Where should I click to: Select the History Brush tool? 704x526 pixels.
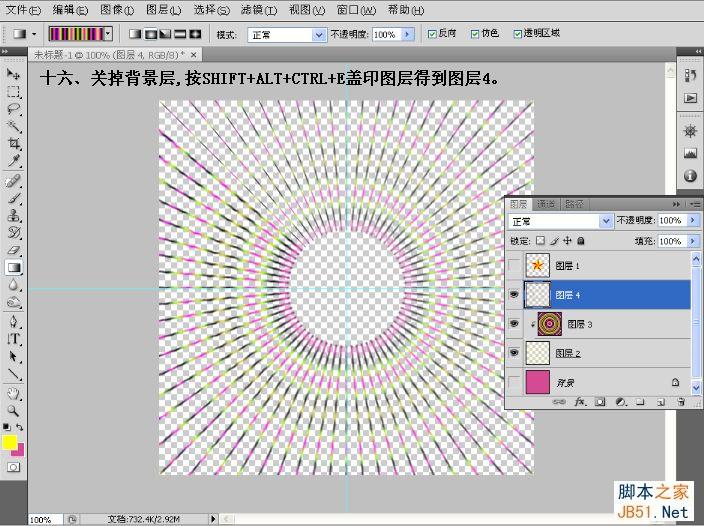(x=13, y=232)
